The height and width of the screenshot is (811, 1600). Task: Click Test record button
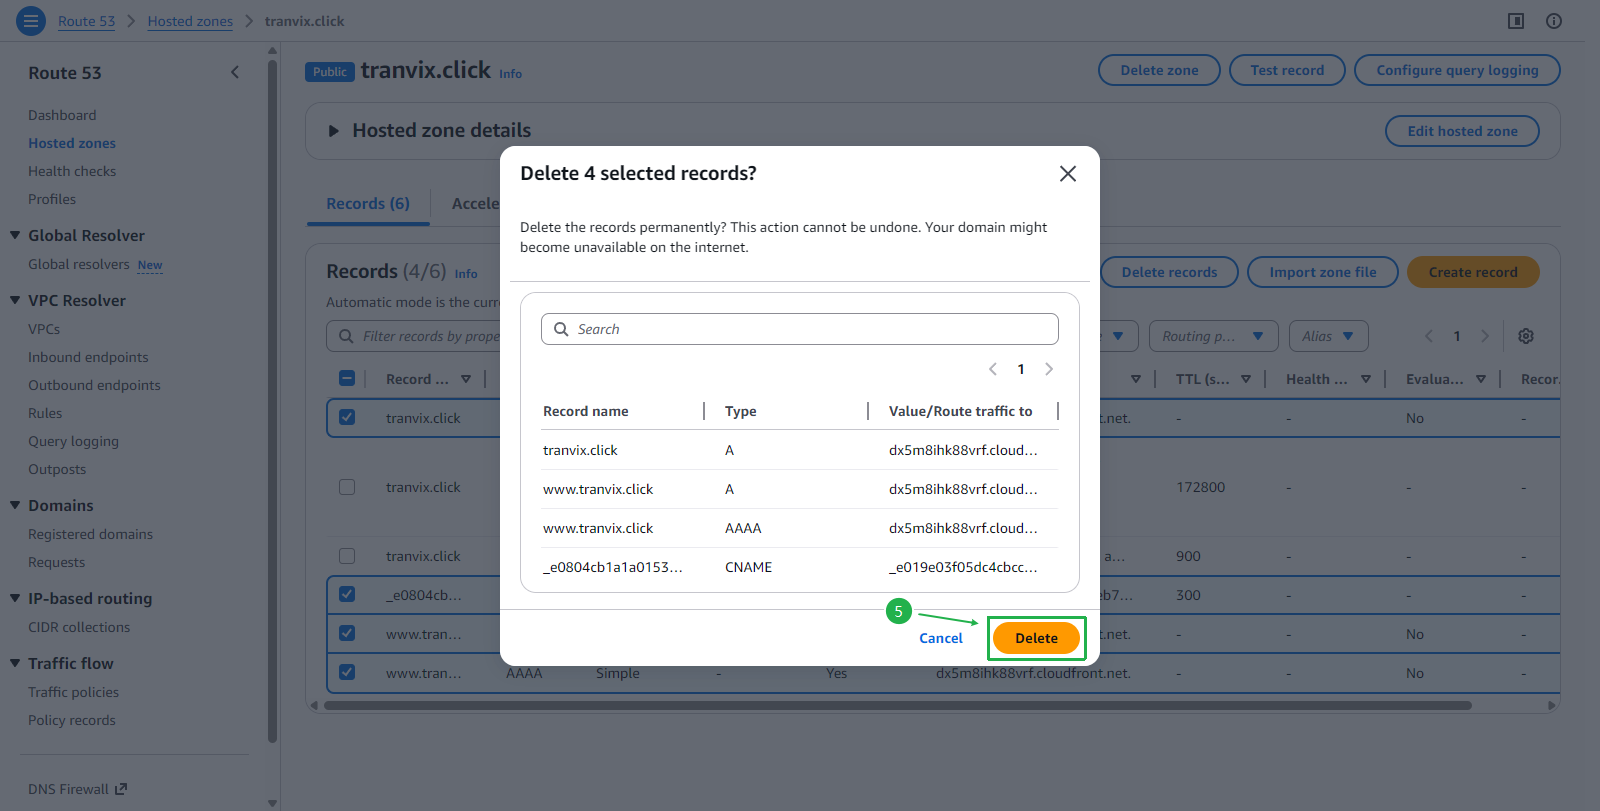1287,70
